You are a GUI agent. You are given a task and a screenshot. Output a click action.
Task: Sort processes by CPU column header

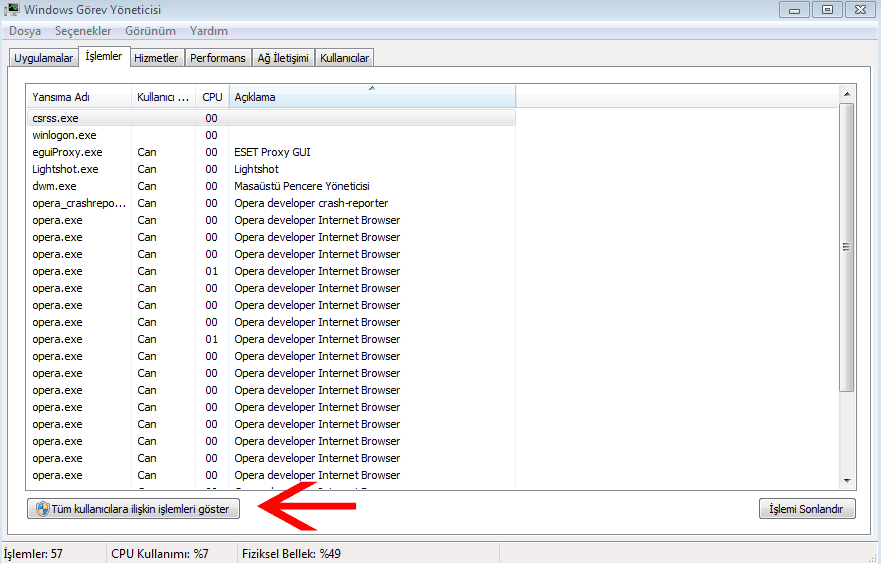(212, 97)
